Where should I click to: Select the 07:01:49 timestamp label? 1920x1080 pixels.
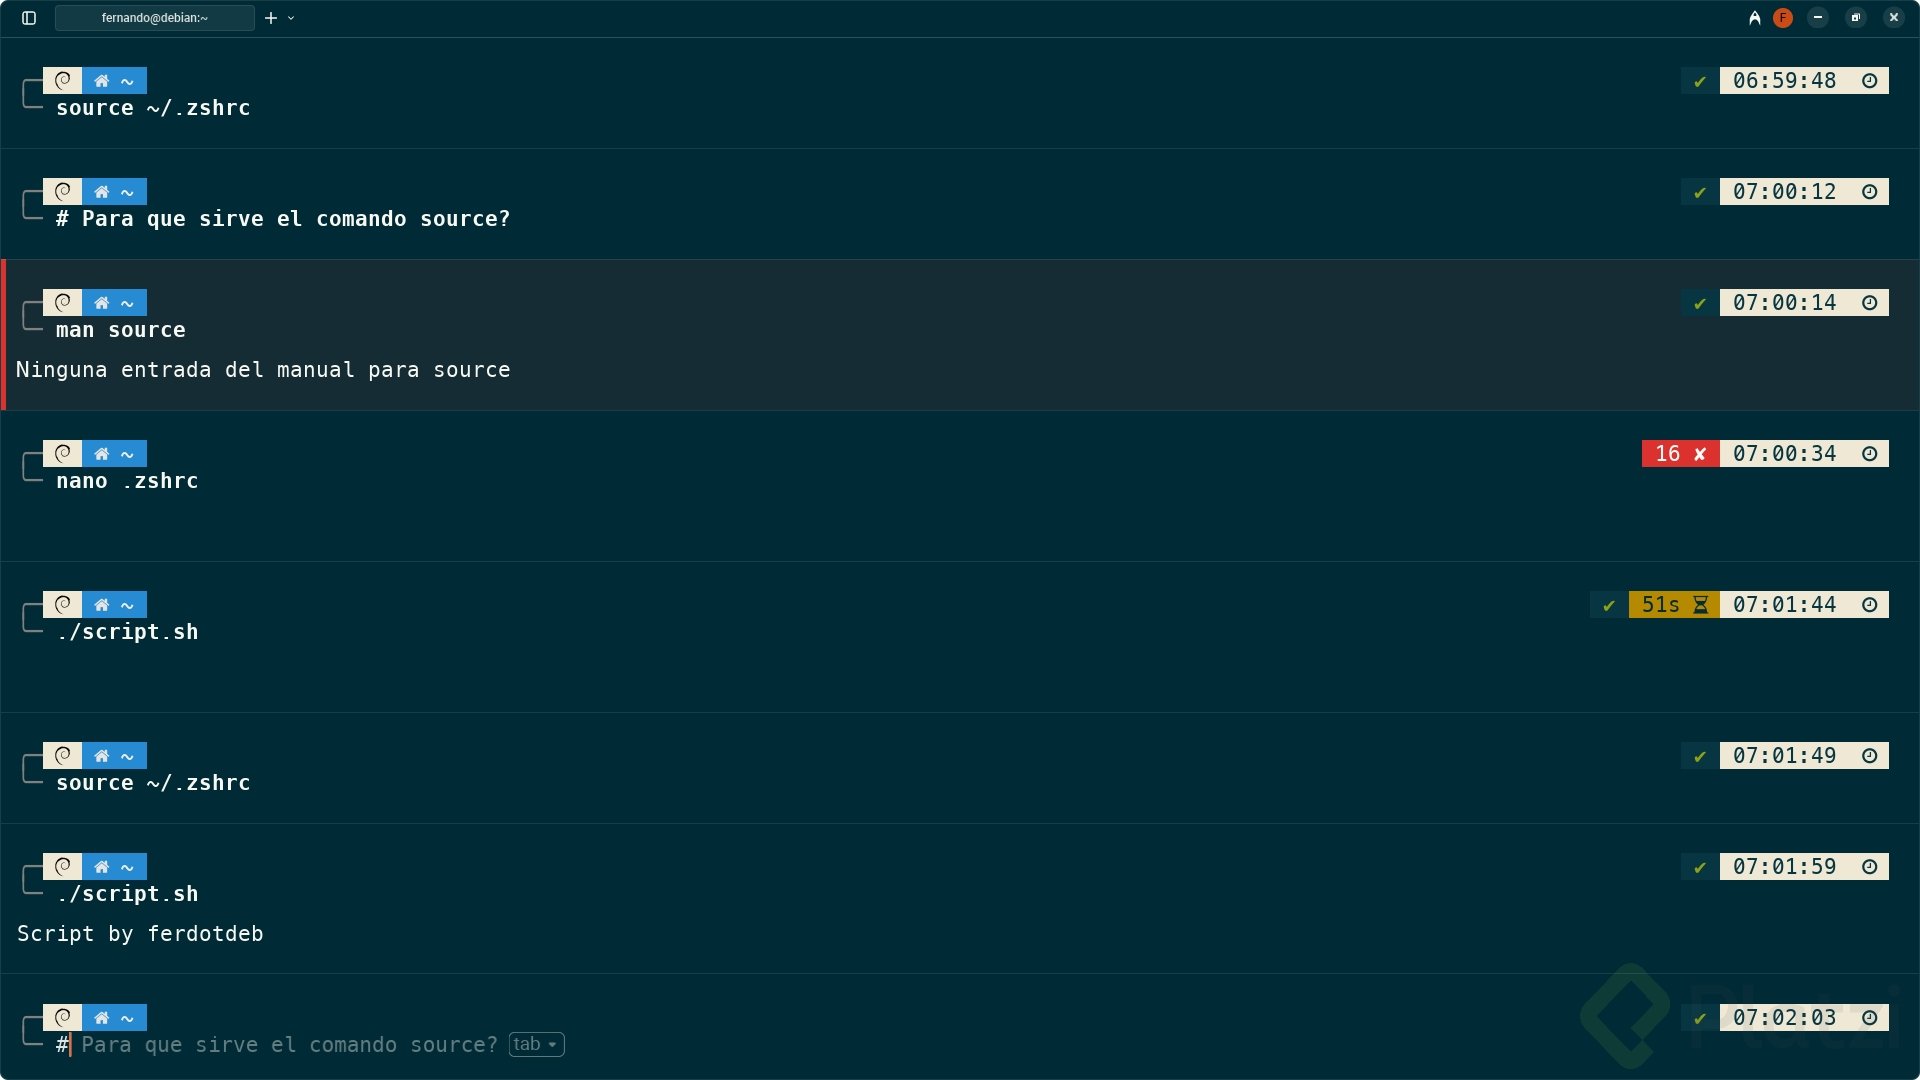coord(1784,756)
